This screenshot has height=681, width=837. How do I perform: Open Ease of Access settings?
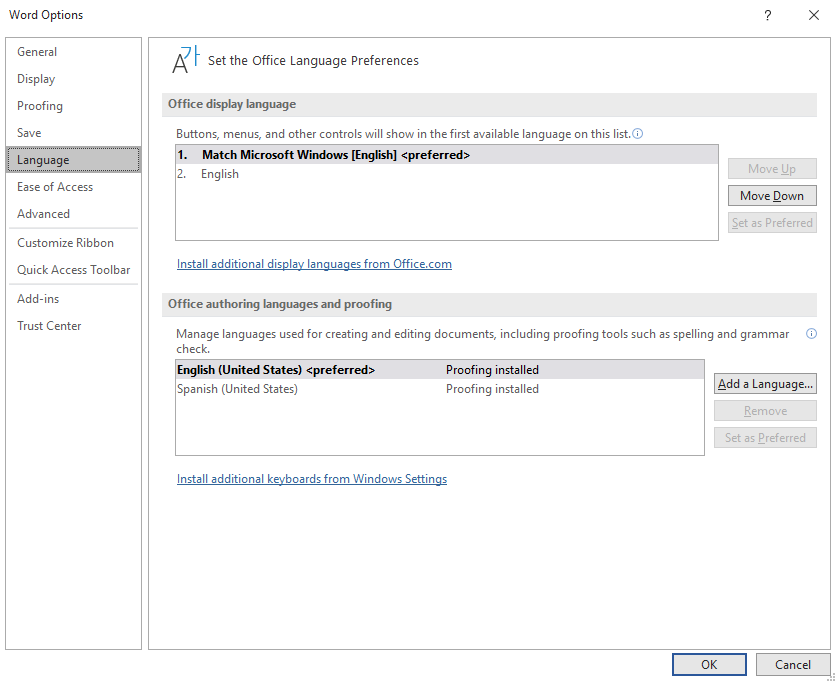pos(73,187)
